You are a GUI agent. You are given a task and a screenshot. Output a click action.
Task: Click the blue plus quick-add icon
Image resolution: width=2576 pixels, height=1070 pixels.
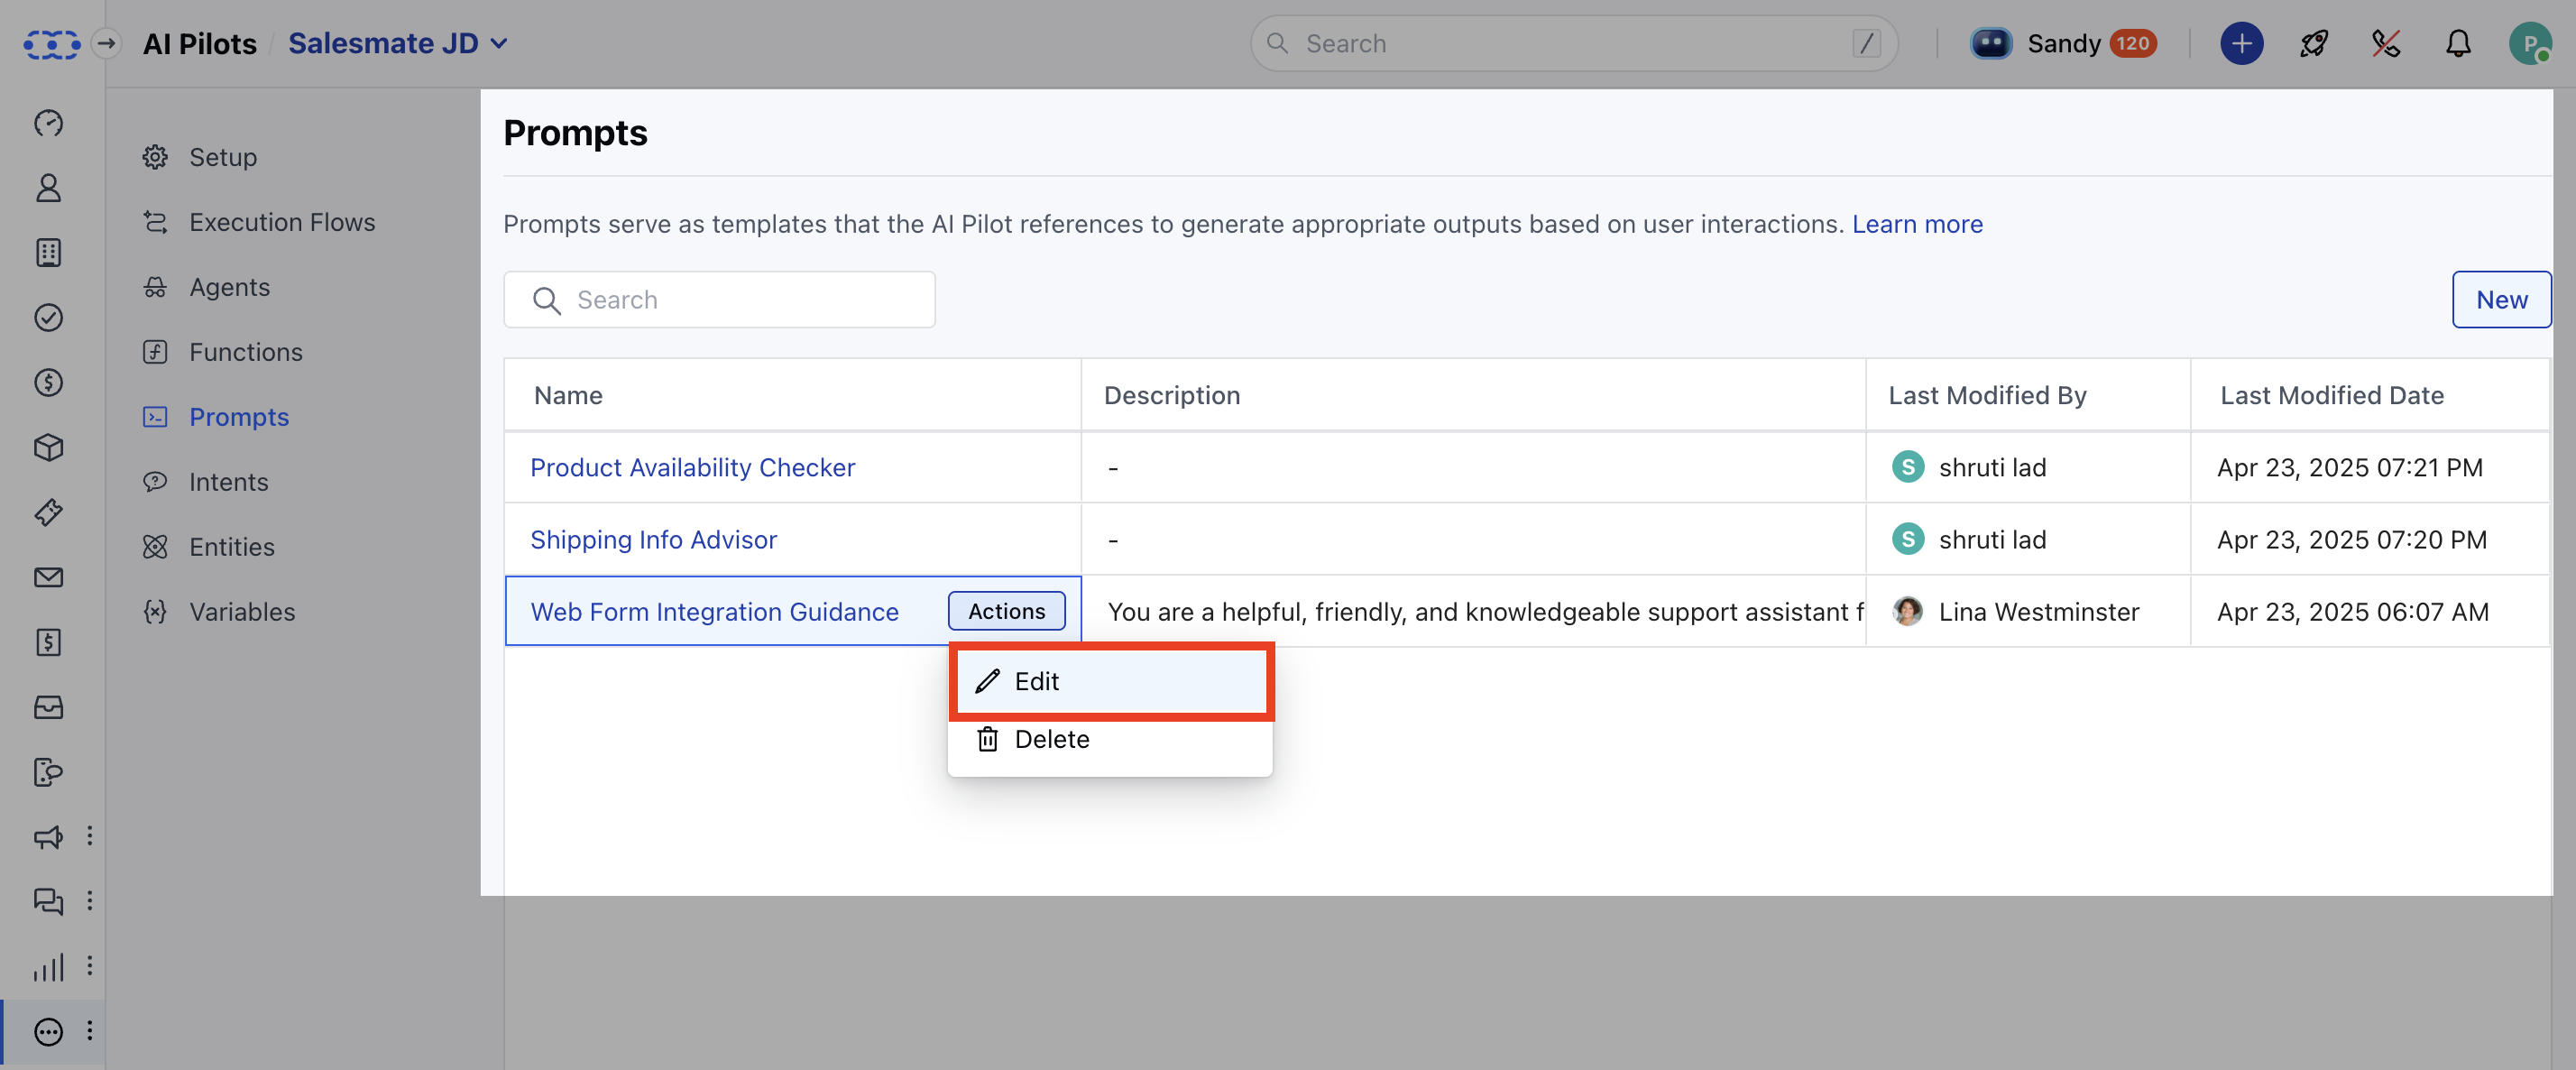pyautogui.click(x=2241, y=44)
